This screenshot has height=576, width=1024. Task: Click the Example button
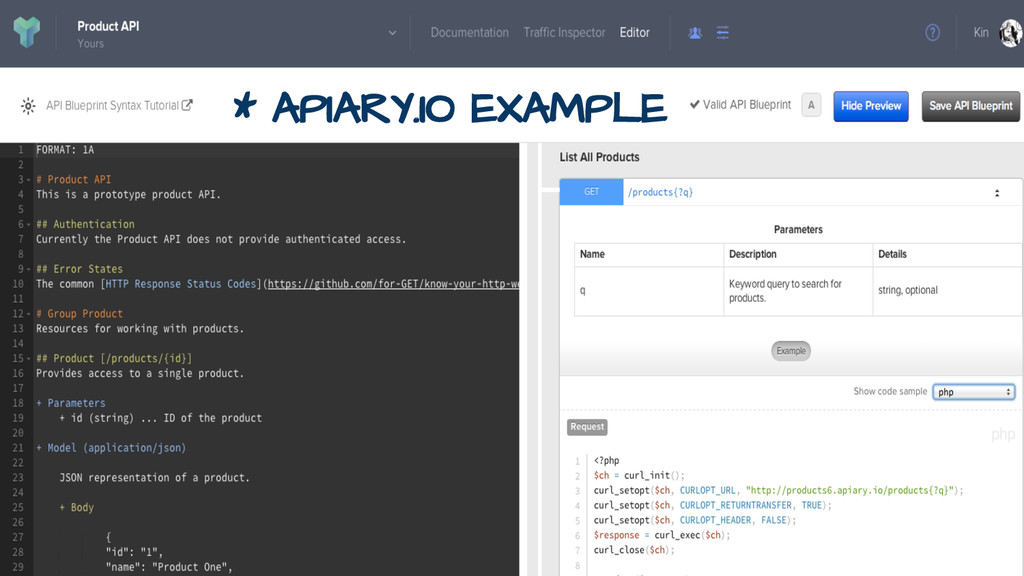click(791, 351)
